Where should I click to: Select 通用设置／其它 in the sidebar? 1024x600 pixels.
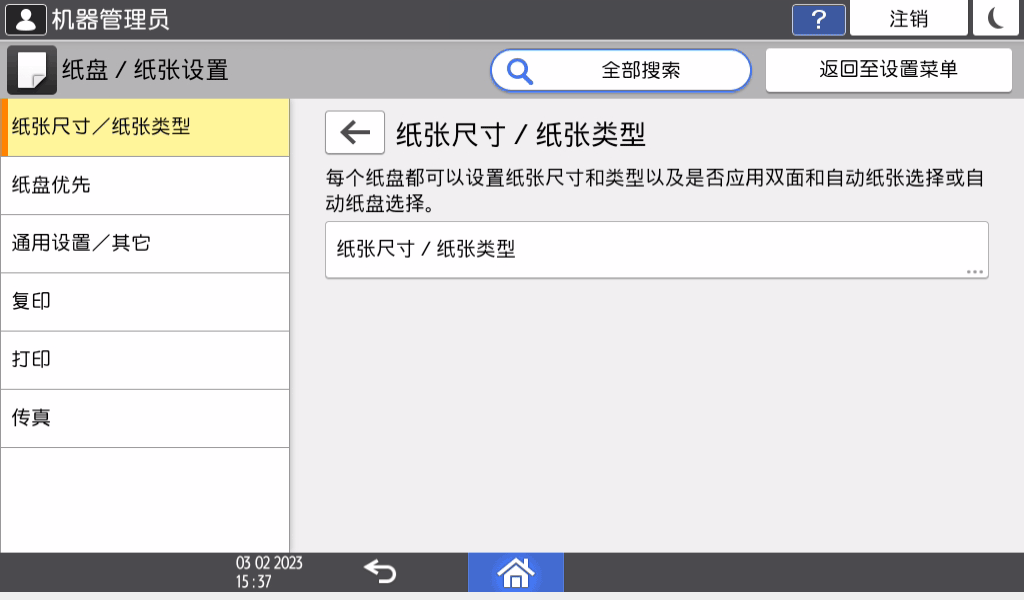point(145,243)
